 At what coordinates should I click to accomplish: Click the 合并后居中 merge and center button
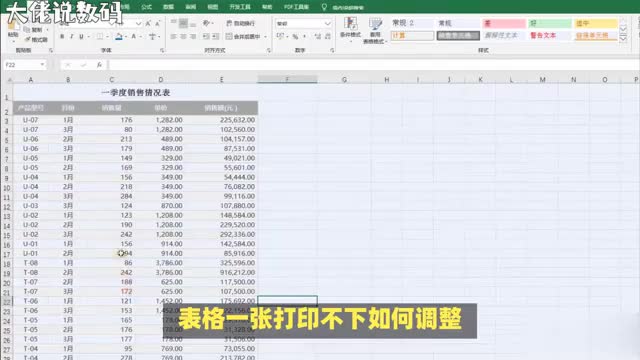tap(243, 37)
